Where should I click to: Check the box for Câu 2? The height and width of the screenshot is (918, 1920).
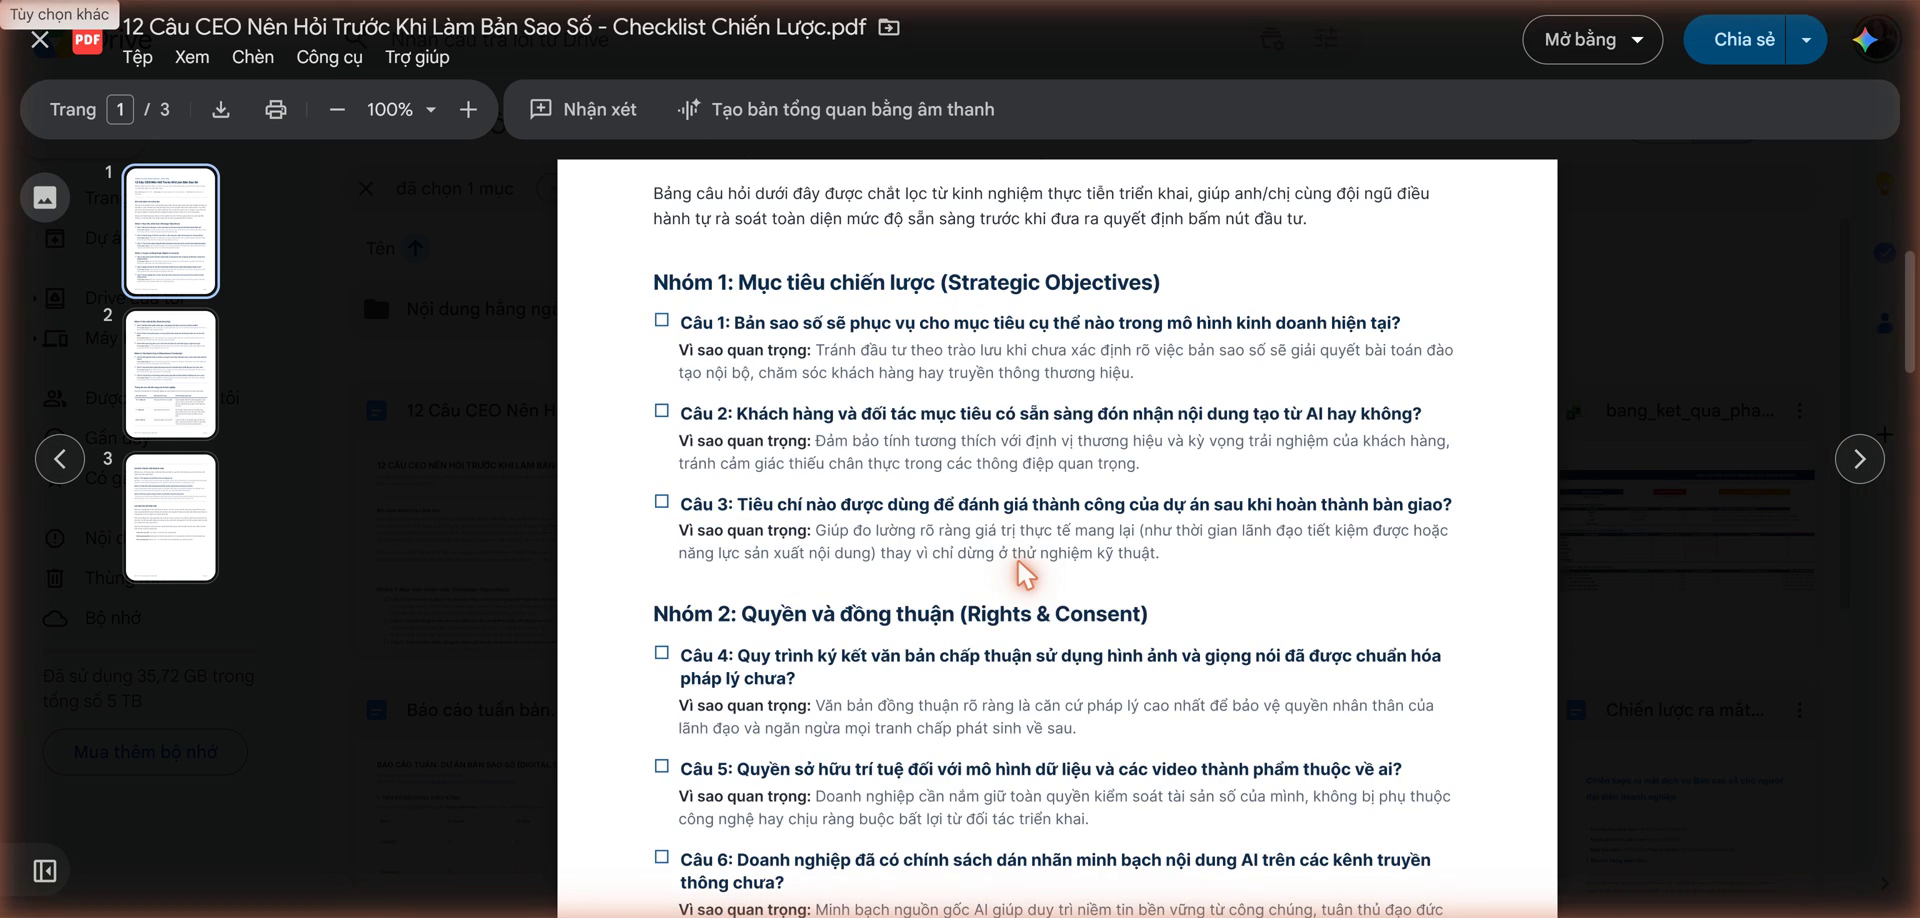662,411
